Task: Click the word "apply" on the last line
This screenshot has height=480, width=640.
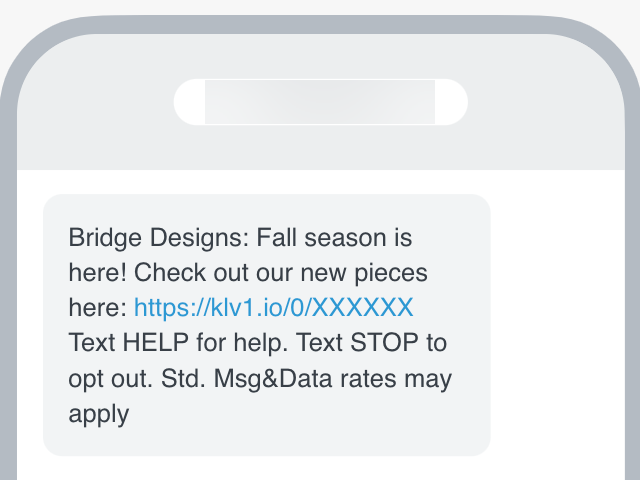Action: click(98, 413)
